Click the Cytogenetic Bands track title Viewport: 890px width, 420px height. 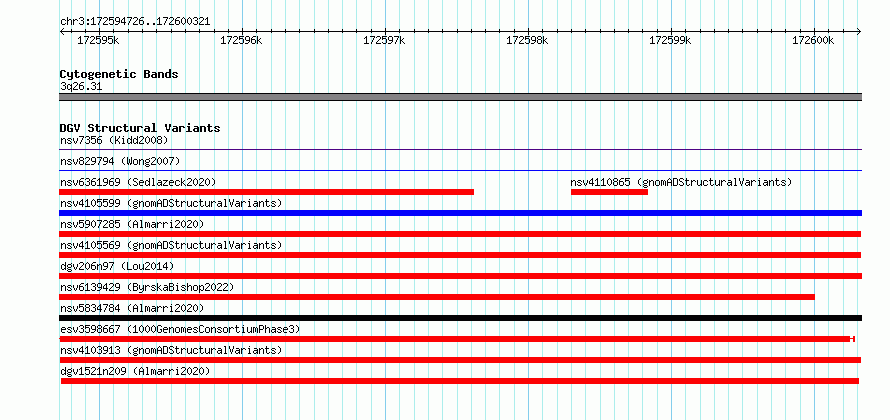point(119,74)
